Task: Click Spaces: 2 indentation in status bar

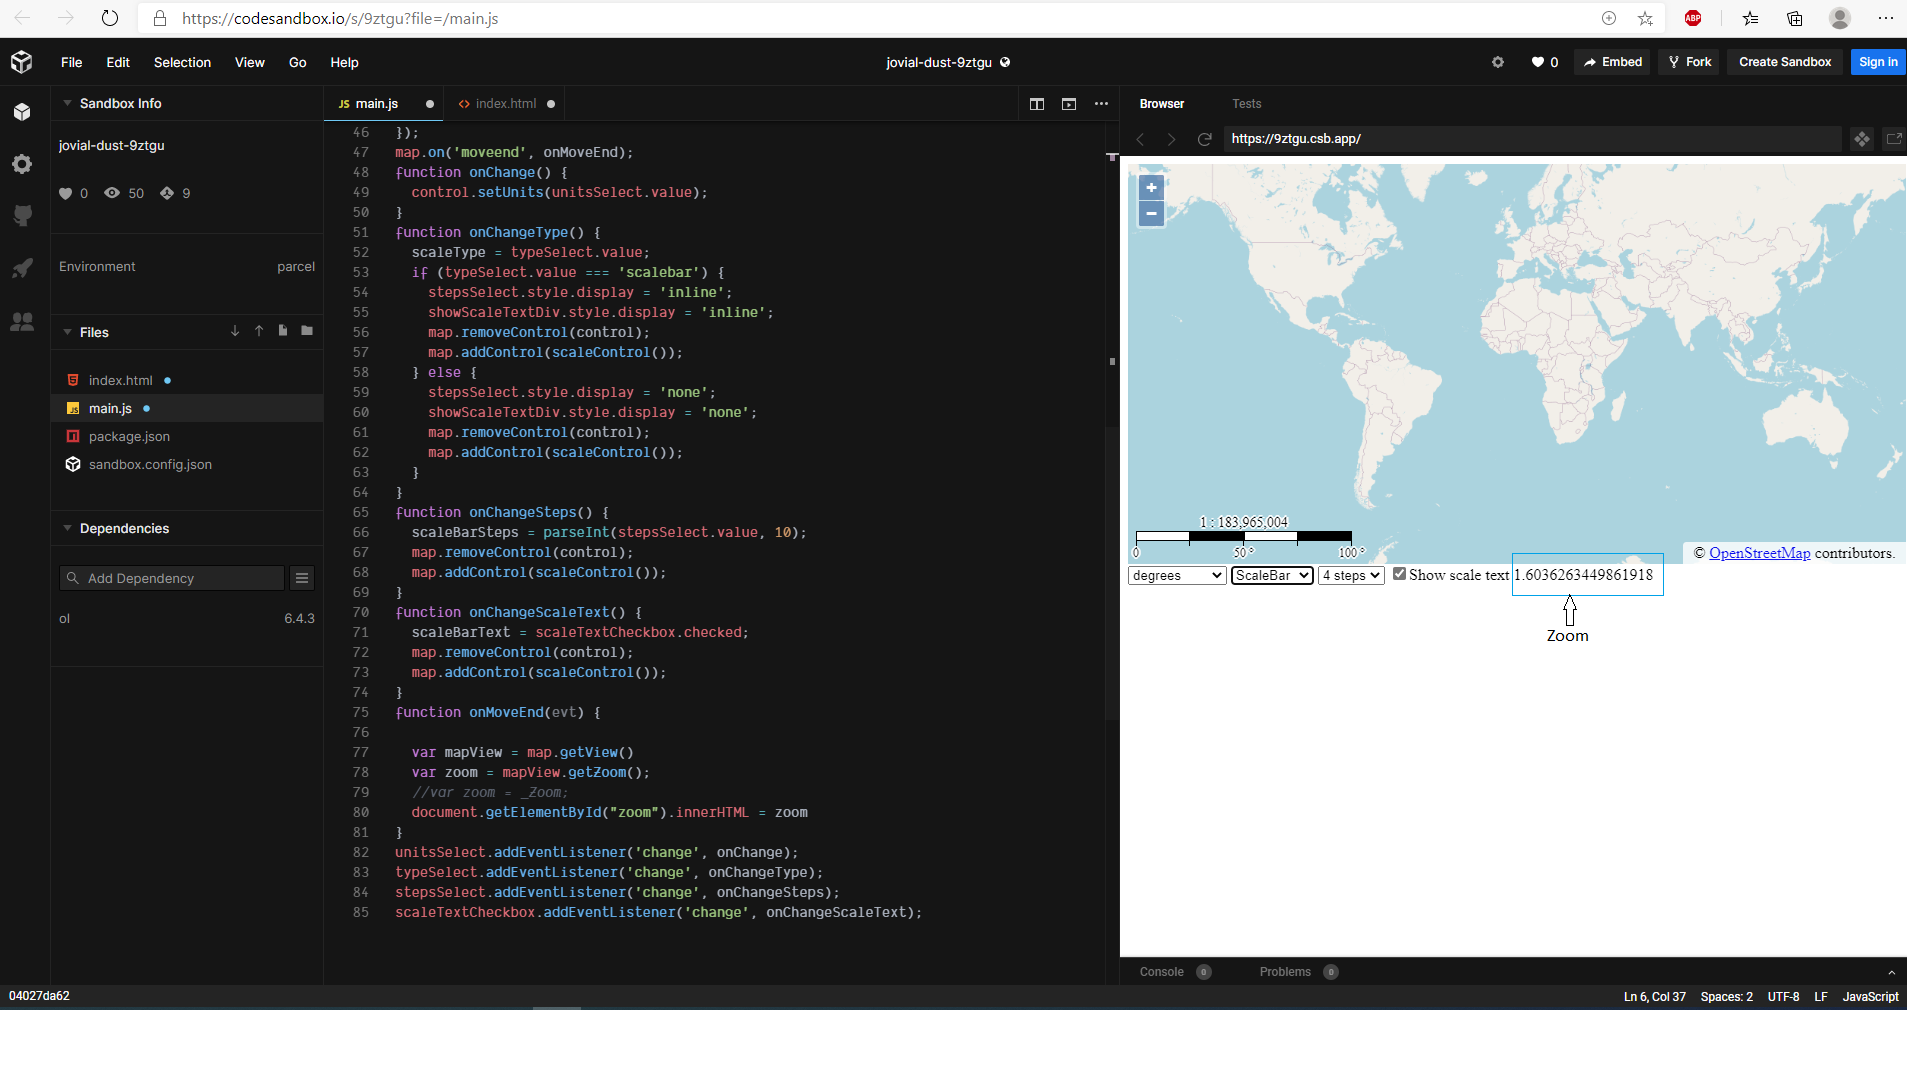Action: (1726, 997)
